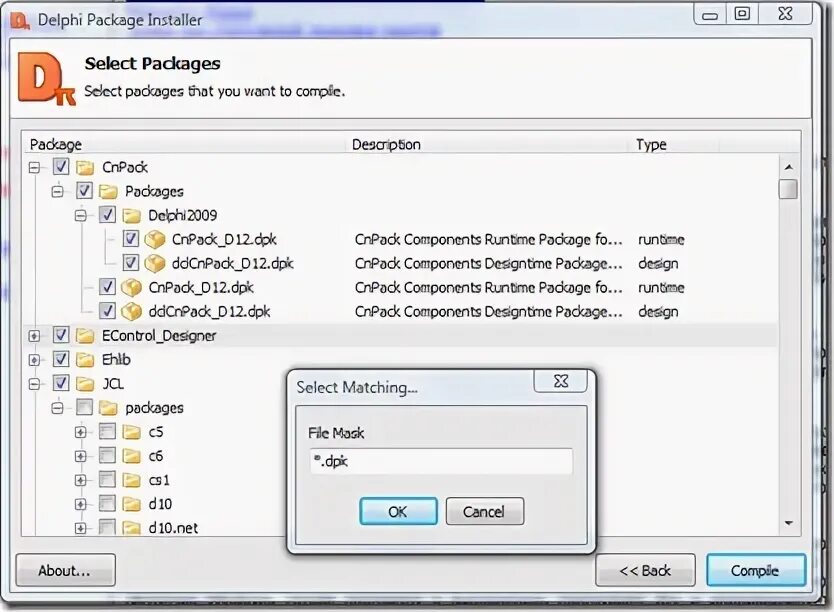Go to previous step with << Back
This screenshot has height=612, width=834.
pos(645,570)
